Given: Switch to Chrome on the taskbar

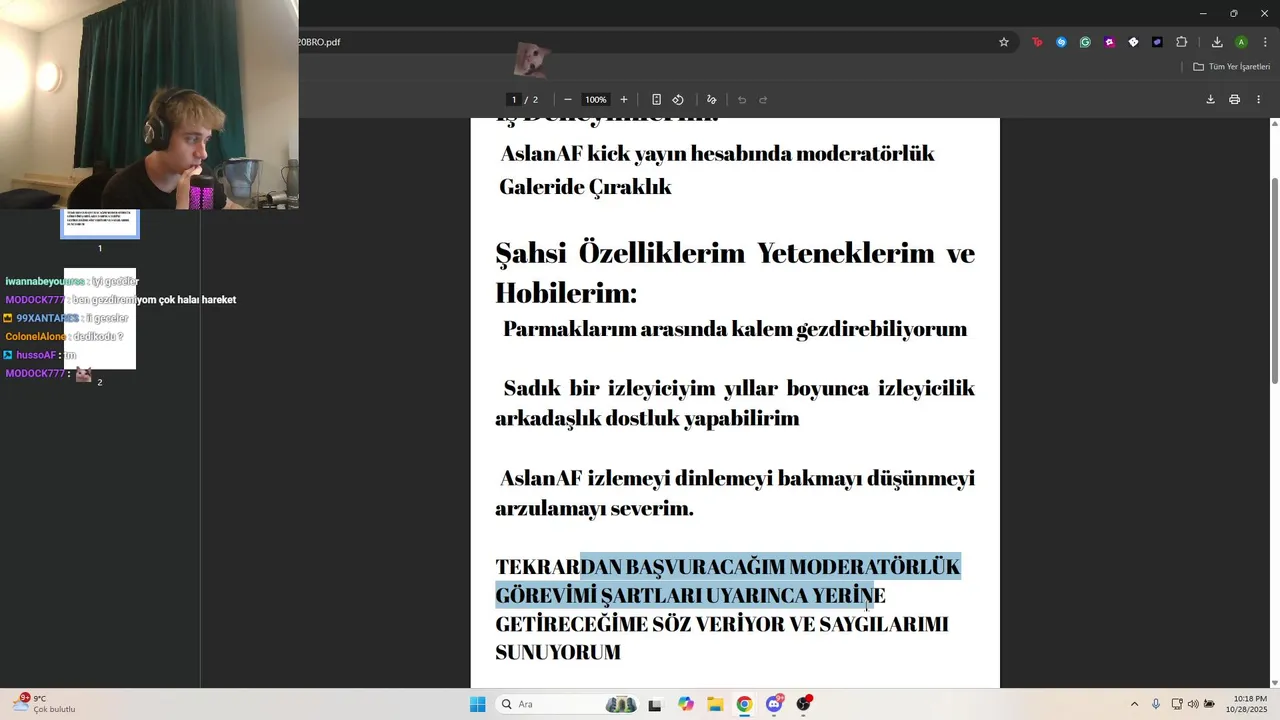Looking at the screenshot, I should [744, 704].
